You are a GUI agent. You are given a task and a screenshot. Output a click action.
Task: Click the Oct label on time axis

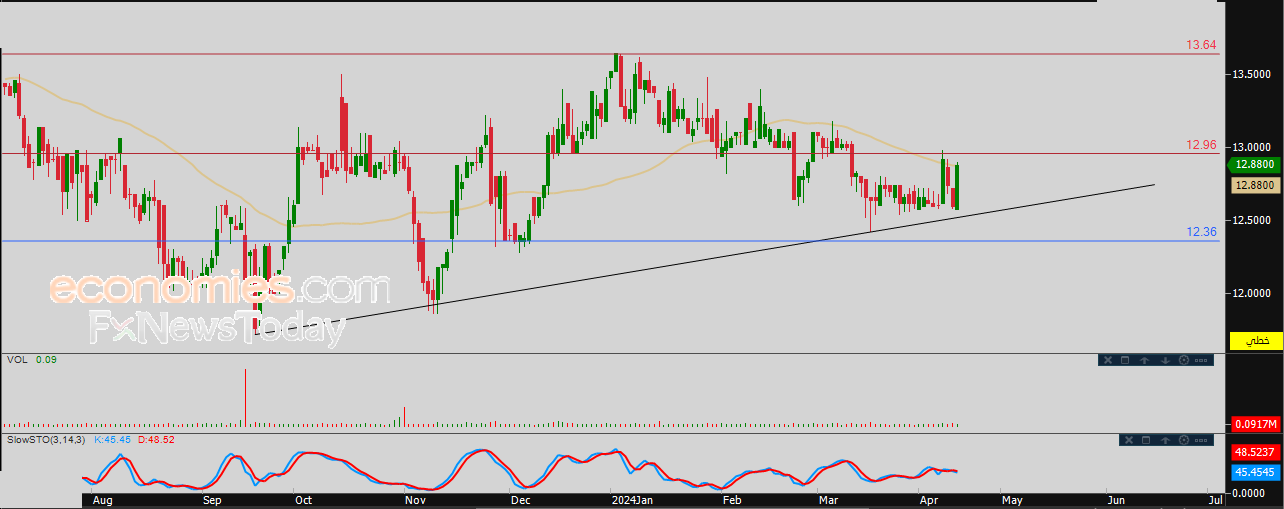304,499
